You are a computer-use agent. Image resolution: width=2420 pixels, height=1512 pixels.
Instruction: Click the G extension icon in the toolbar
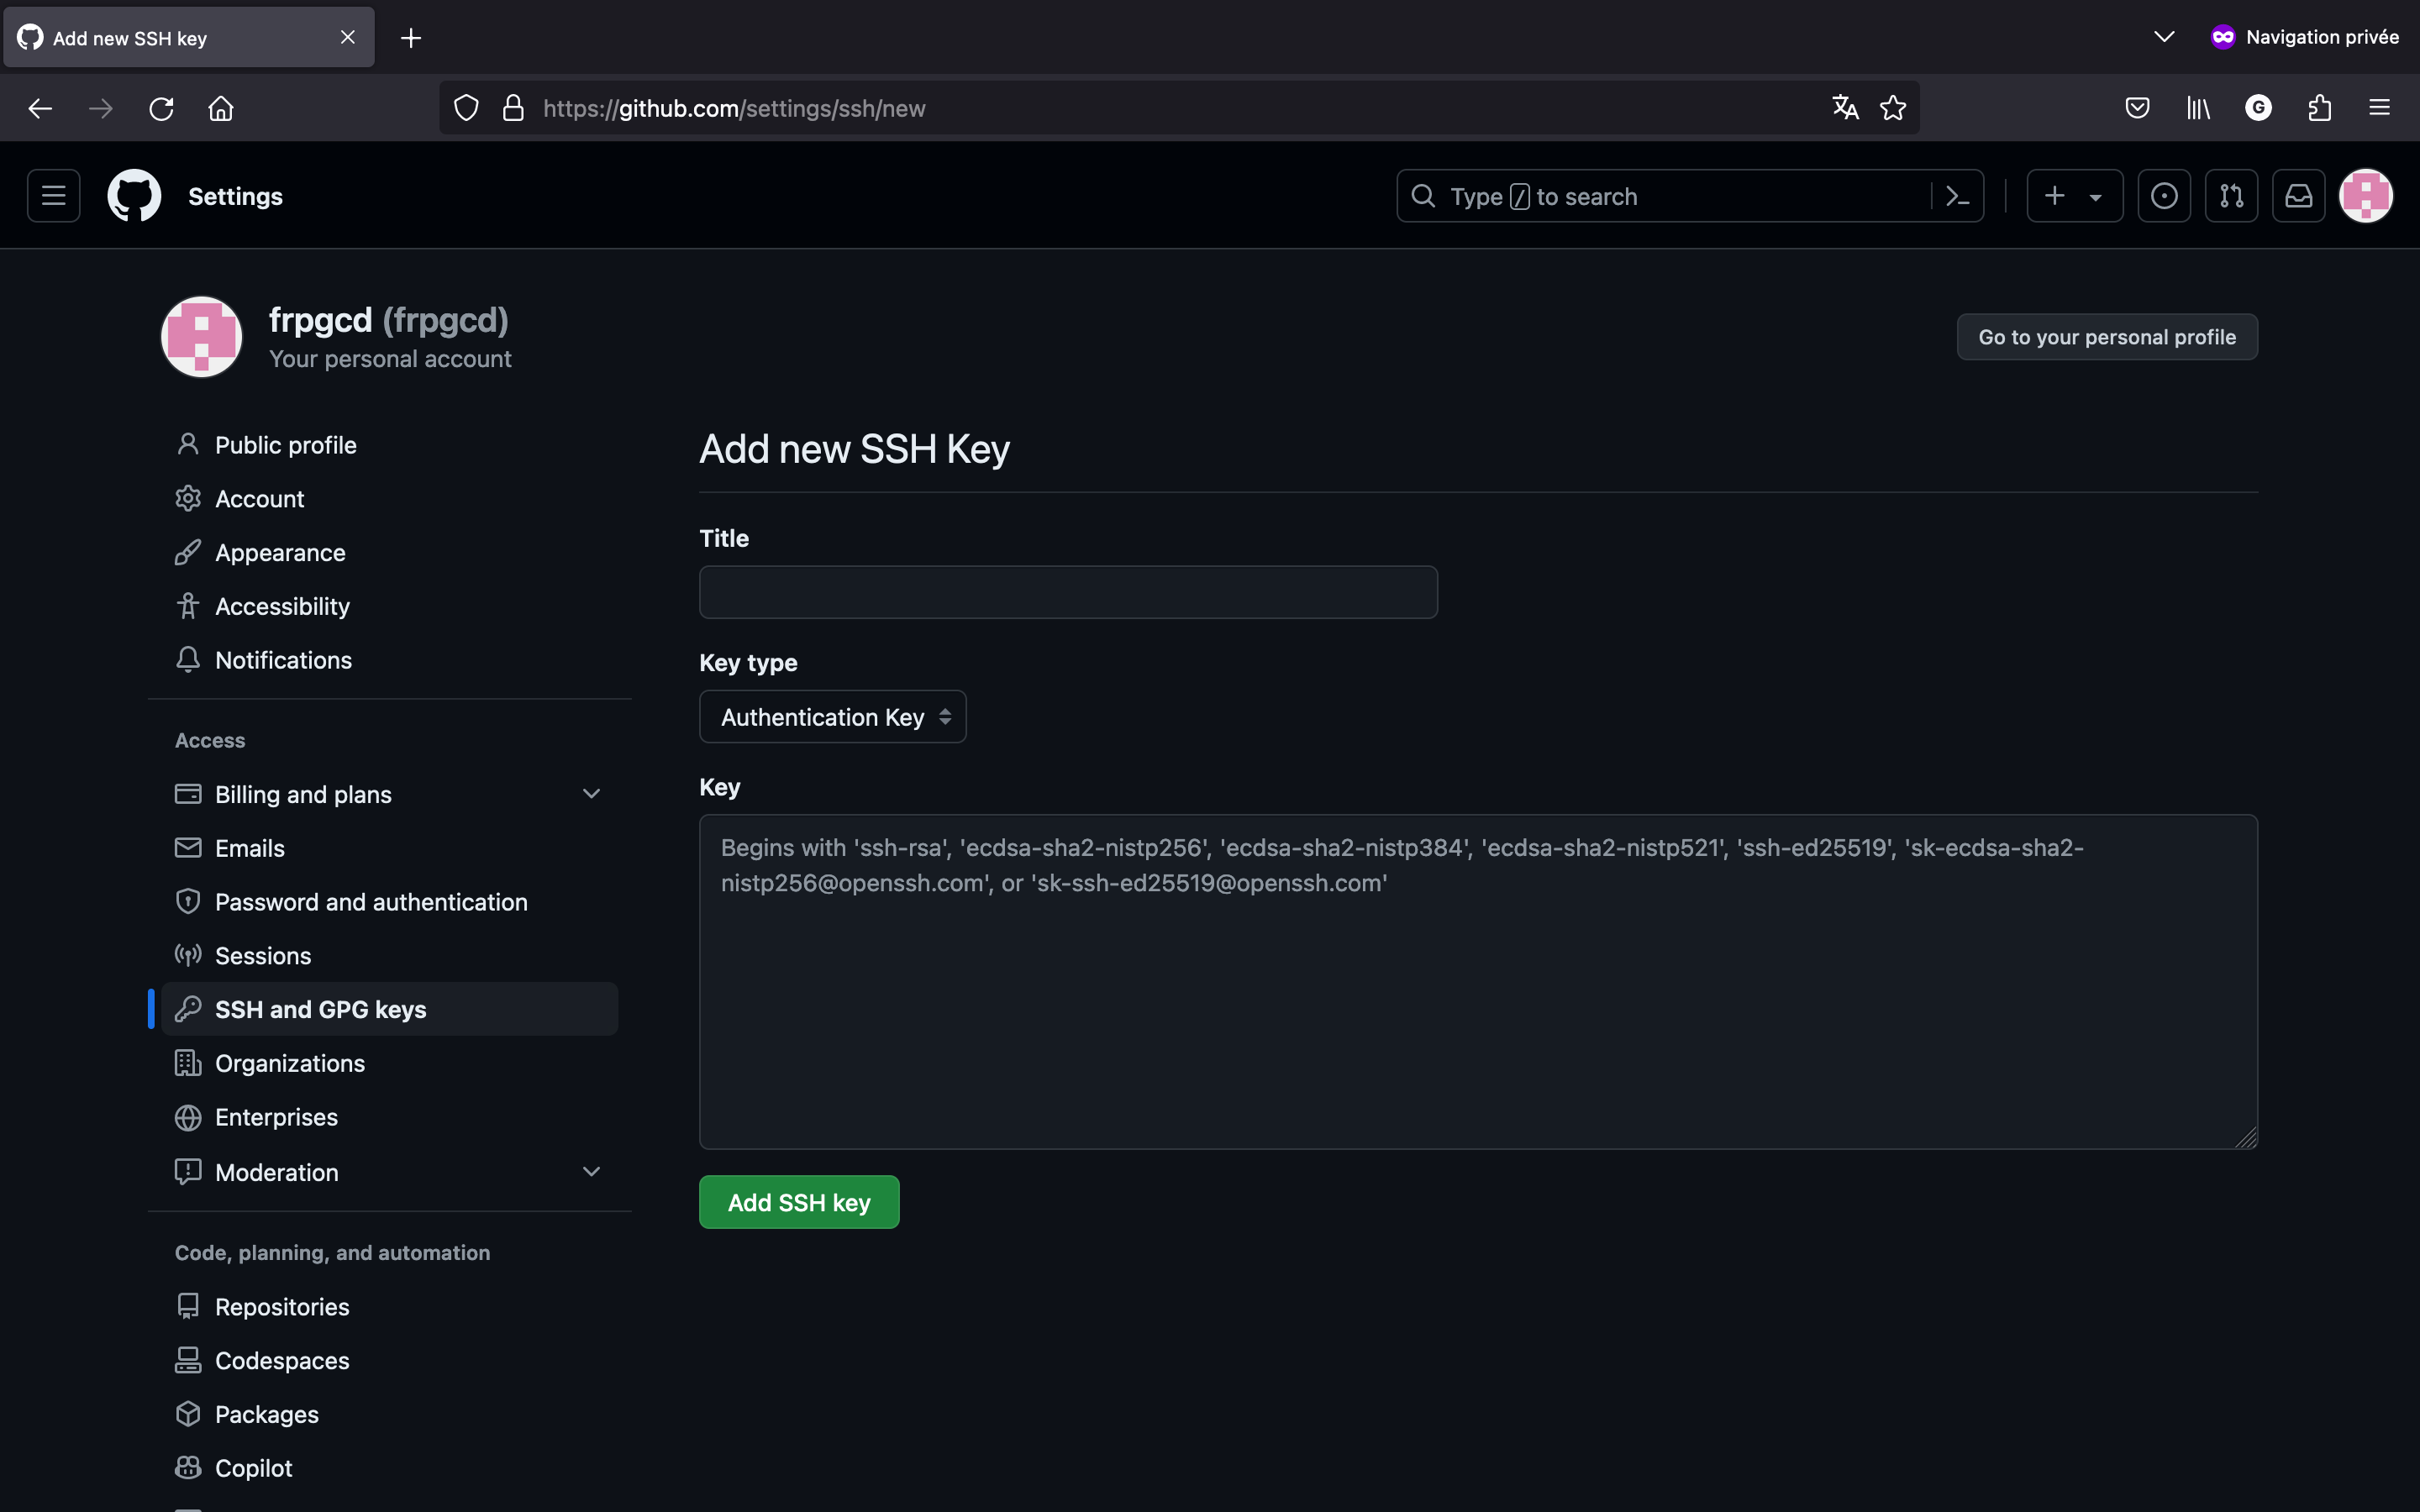coord(2258,108)
